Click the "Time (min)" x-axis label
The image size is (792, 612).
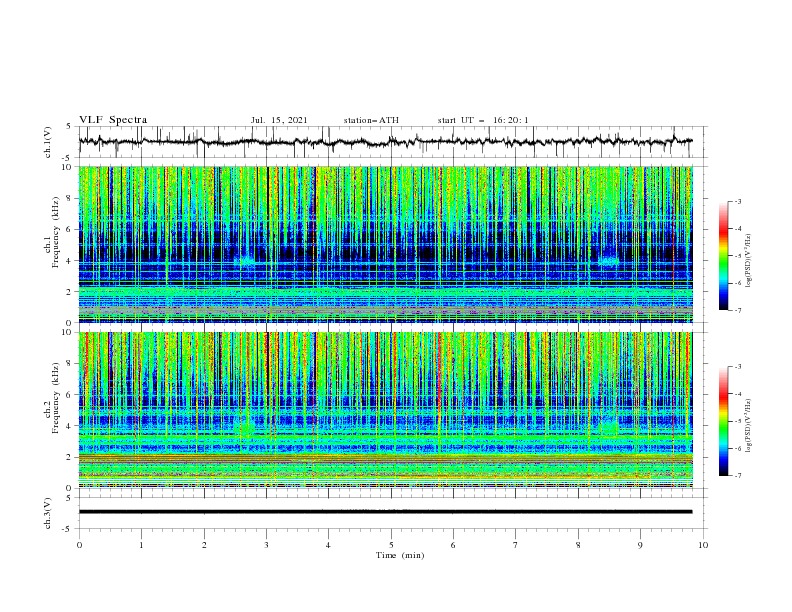click(400, 555)
